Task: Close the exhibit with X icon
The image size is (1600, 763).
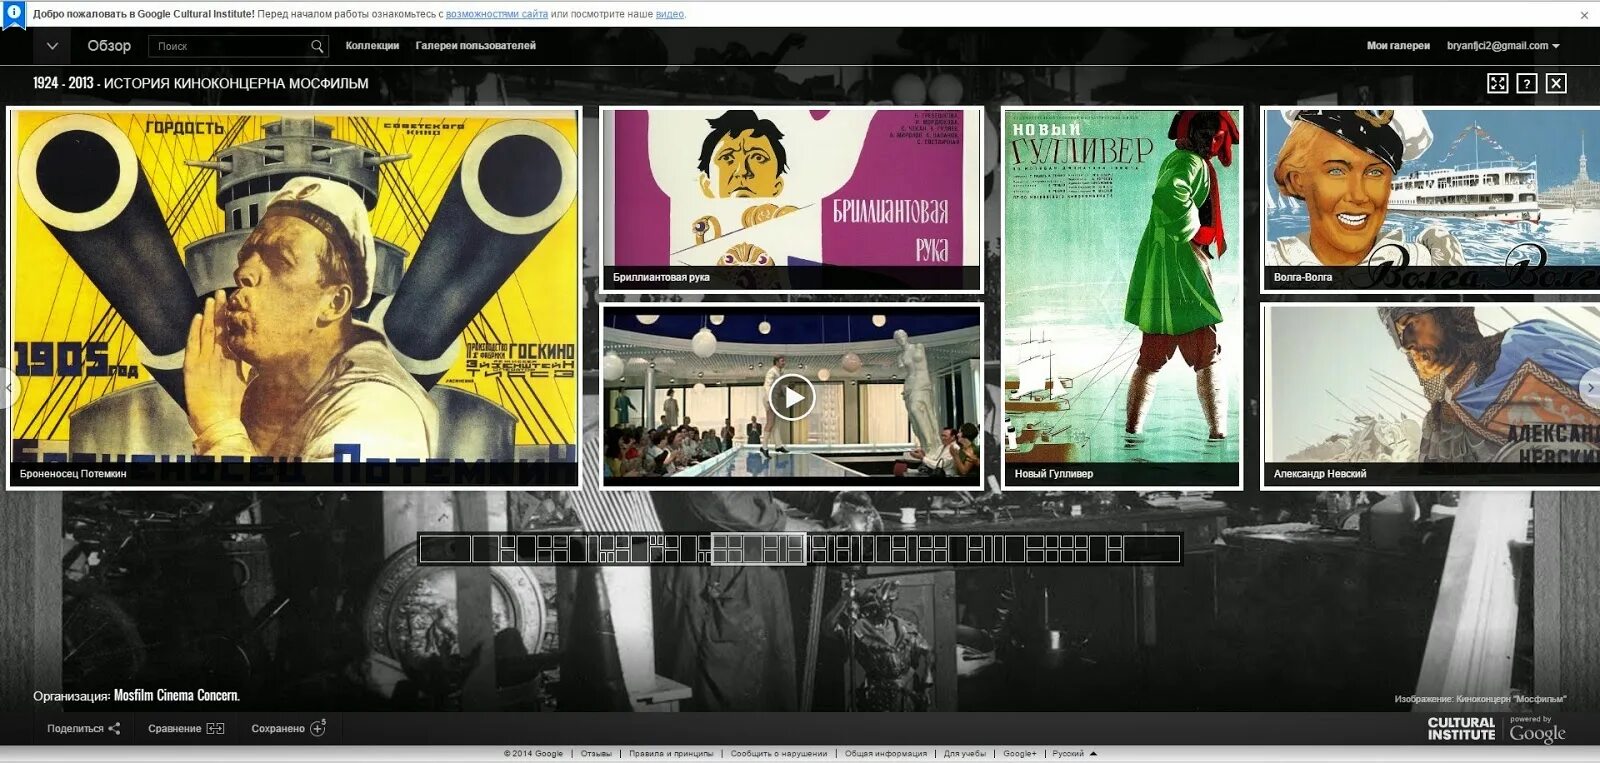Action: coord(1556,83)
